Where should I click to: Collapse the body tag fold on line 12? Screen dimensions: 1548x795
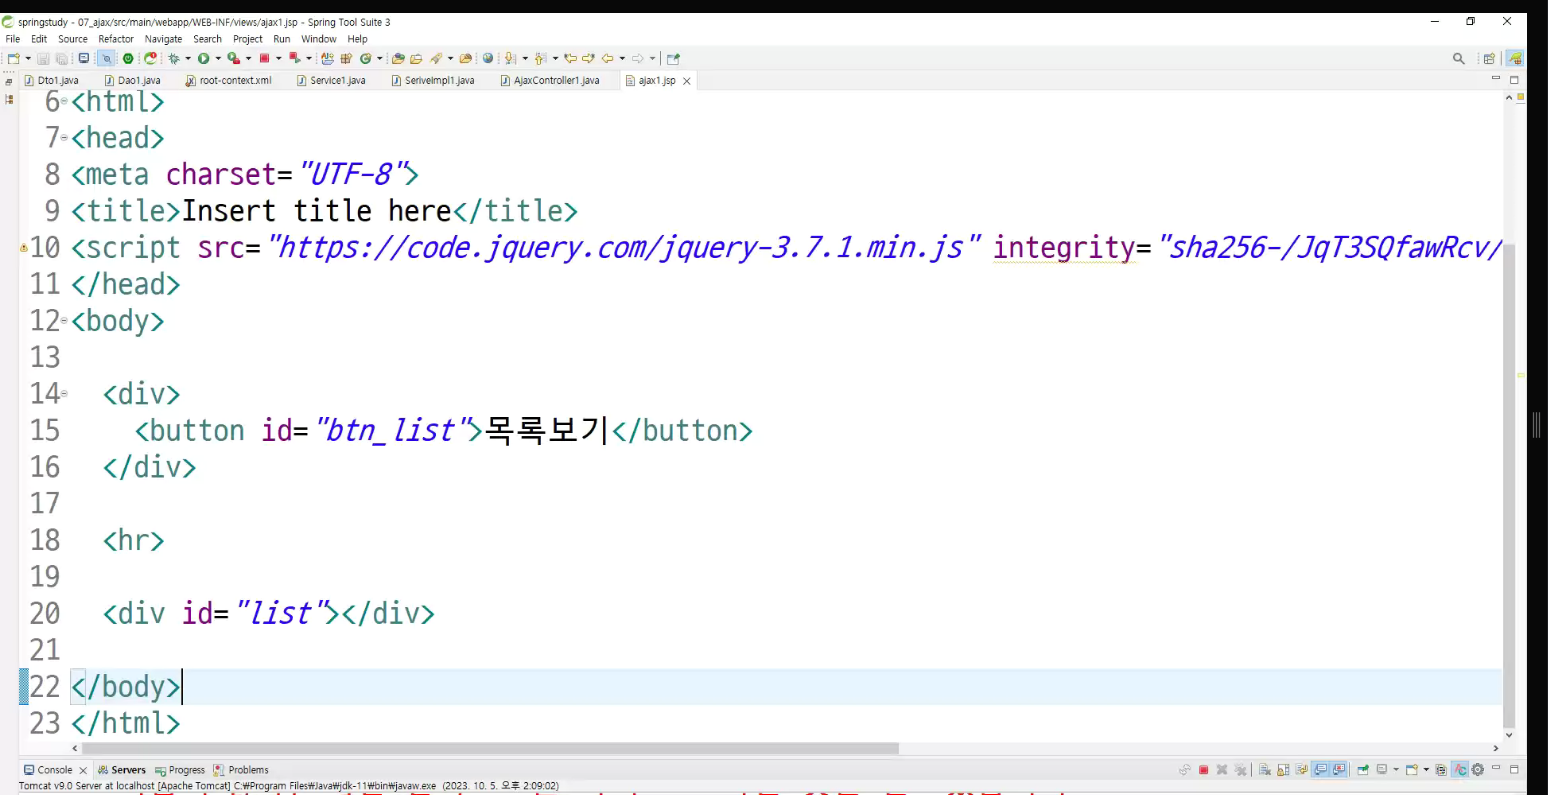click(x=65, y=321)
